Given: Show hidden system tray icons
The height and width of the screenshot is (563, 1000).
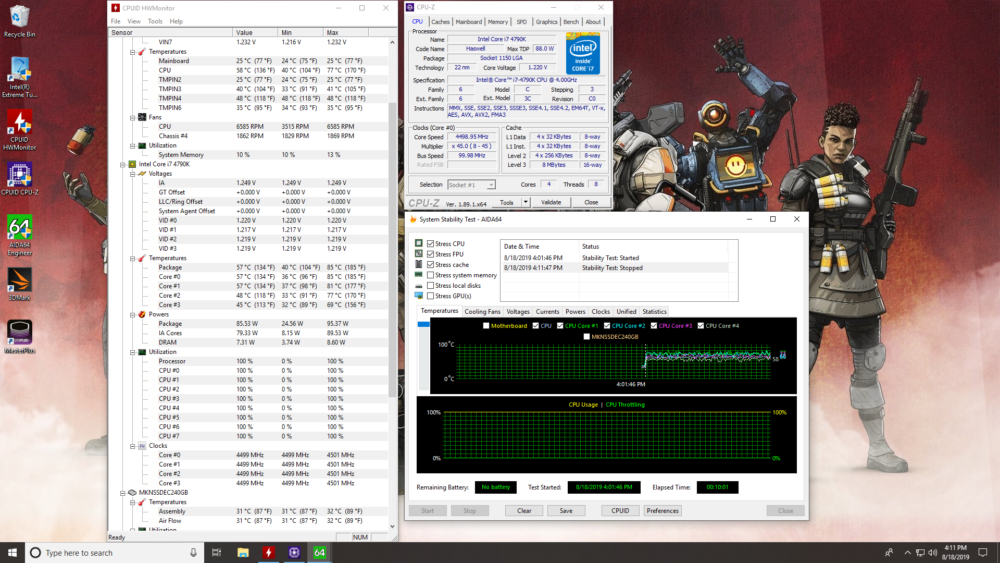Looking at the screenshot, I should point(907,553).
